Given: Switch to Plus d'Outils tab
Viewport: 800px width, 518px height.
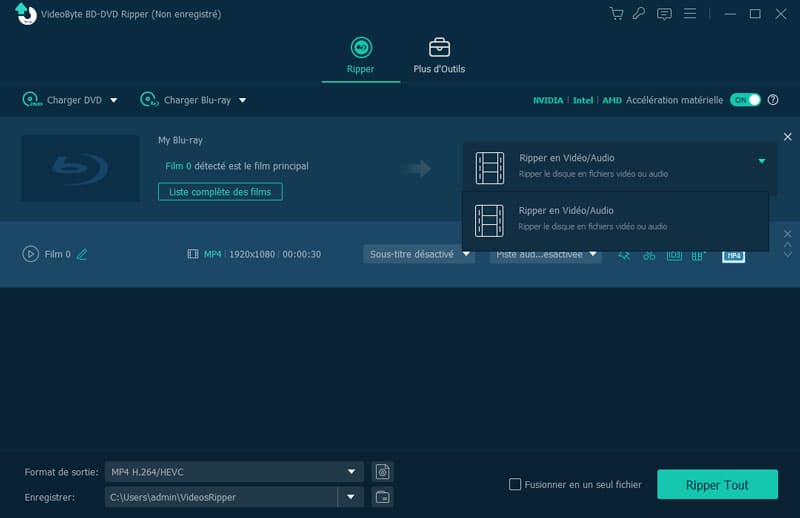Looking at the screenshot, I should 439,56.
